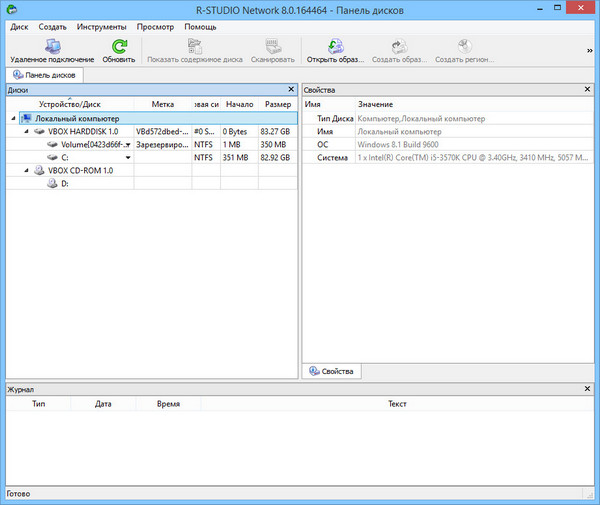Close the Диски panel
This screenshot has height=505, width=600.
pos(292,90)
